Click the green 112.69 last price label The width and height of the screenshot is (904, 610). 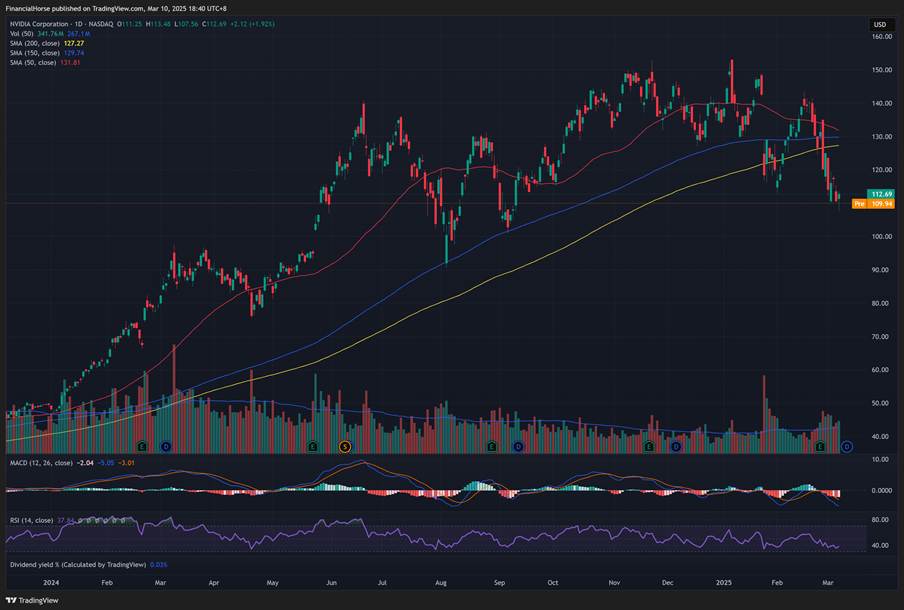[881, 194]
